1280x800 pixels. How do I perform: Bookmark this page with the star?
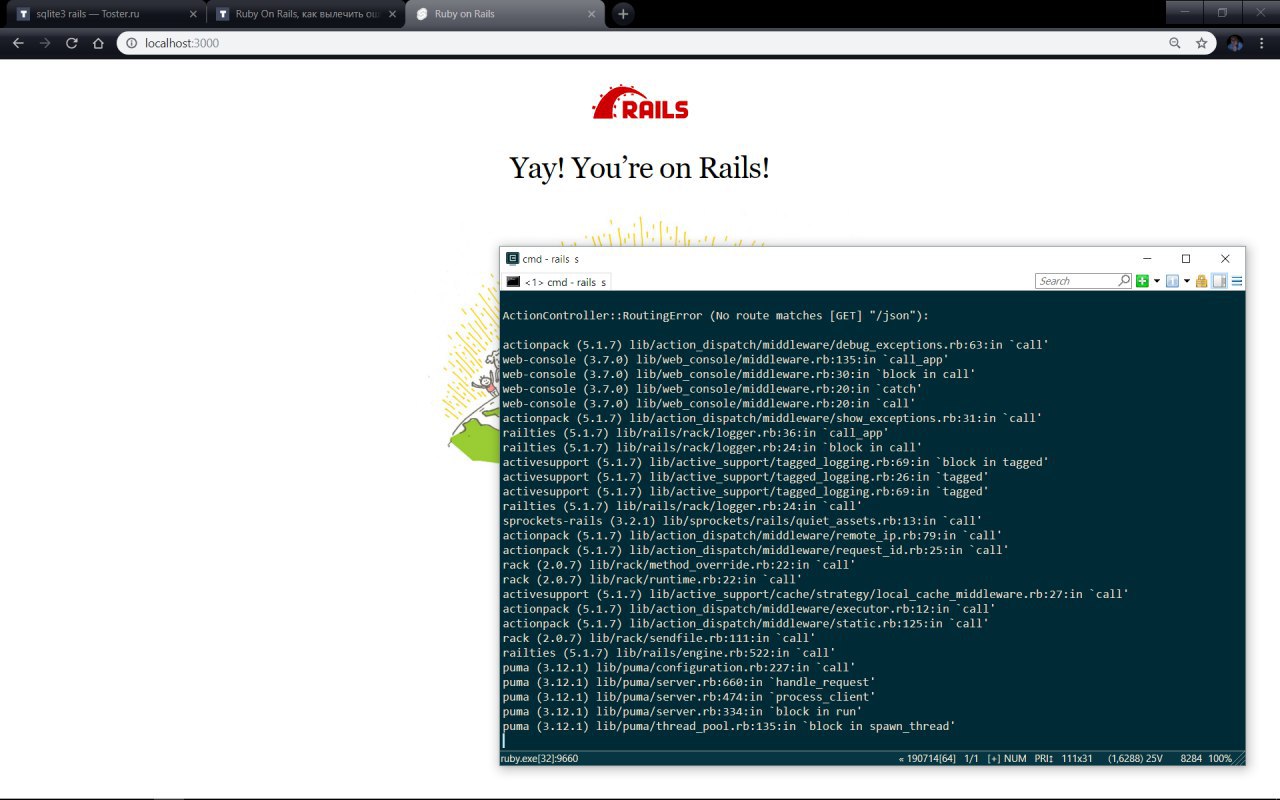[x=1201, y=43]
